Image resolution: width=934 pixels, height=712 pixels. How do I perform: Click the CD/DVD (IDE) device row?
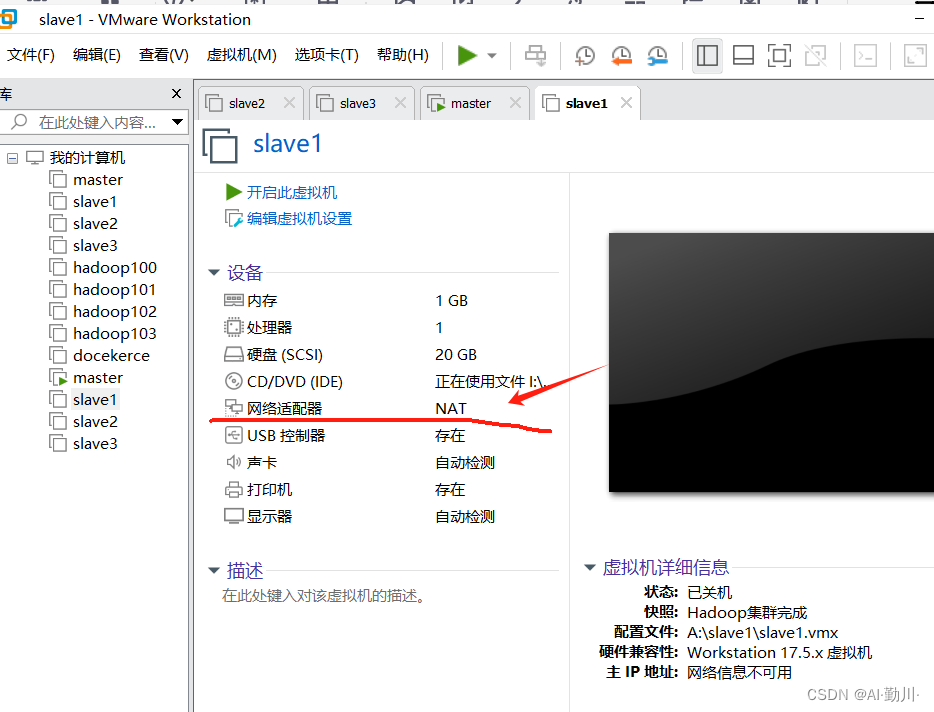(385, 381)
